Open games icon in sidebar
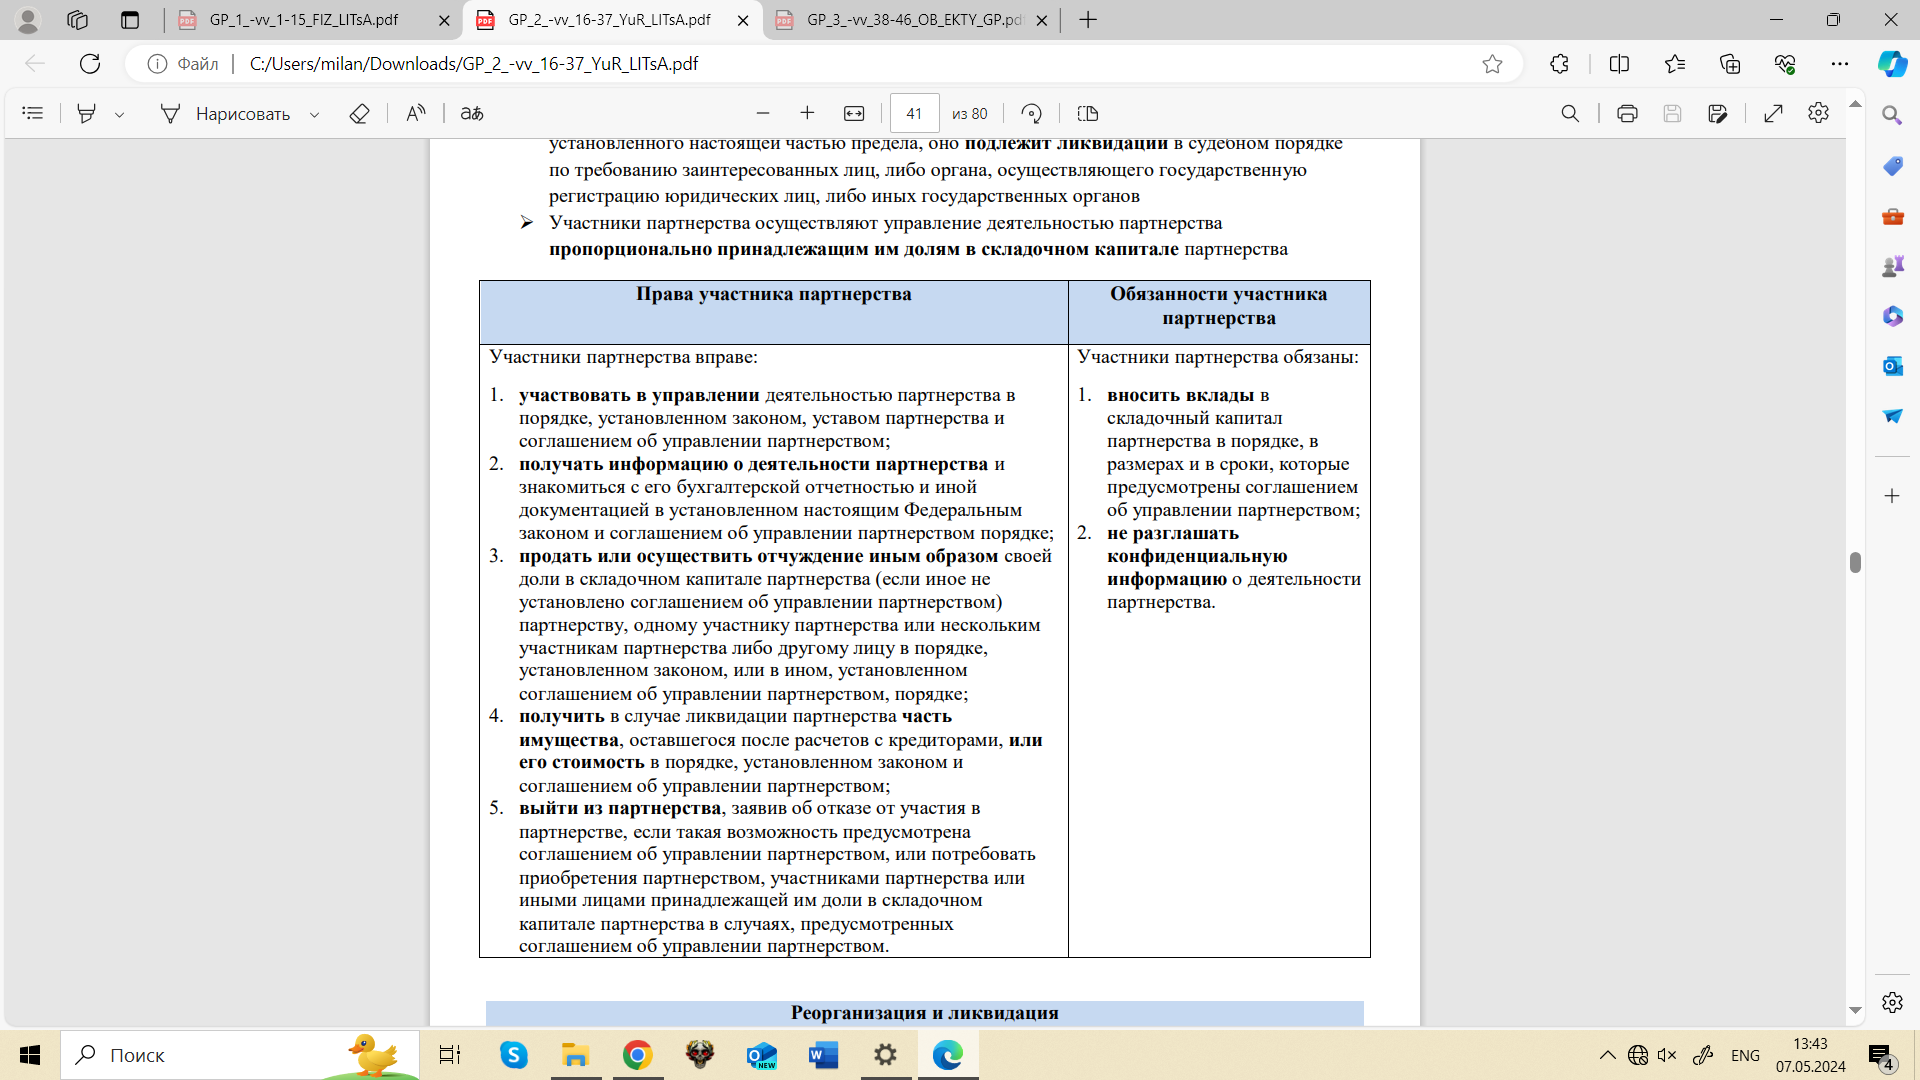 (x=1892, y=266)
